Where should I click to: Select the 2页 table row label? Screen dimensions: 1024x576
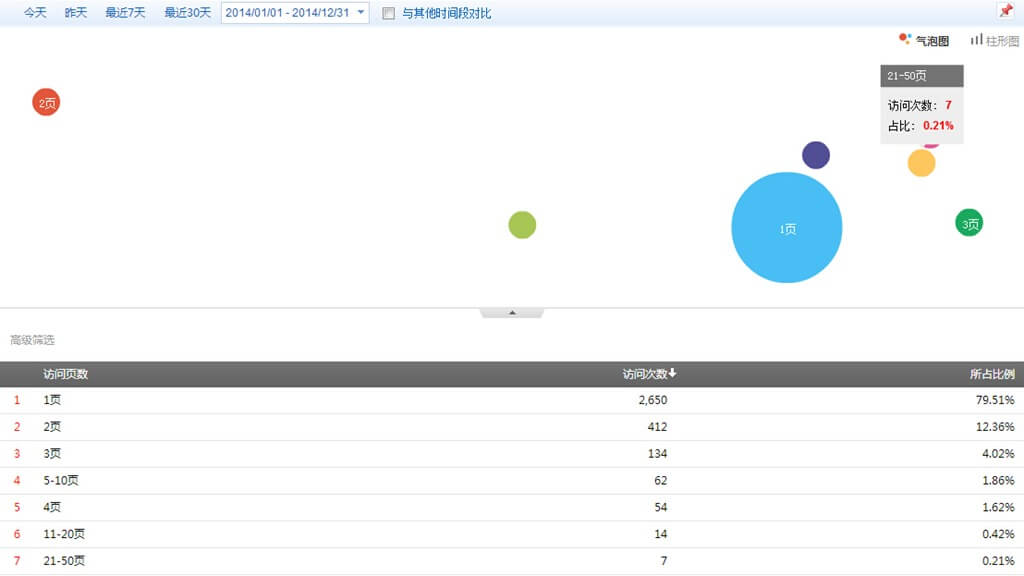point(52,426)
